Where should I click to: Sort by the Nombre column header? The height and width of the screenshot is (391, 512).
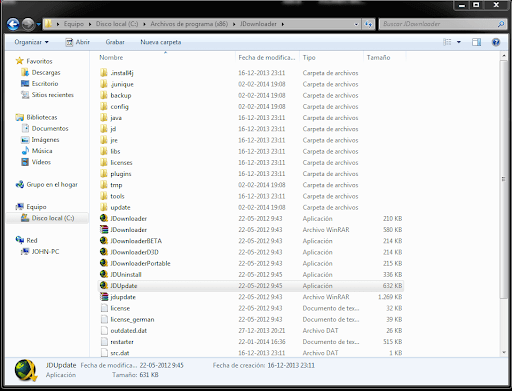coord(111,57)
